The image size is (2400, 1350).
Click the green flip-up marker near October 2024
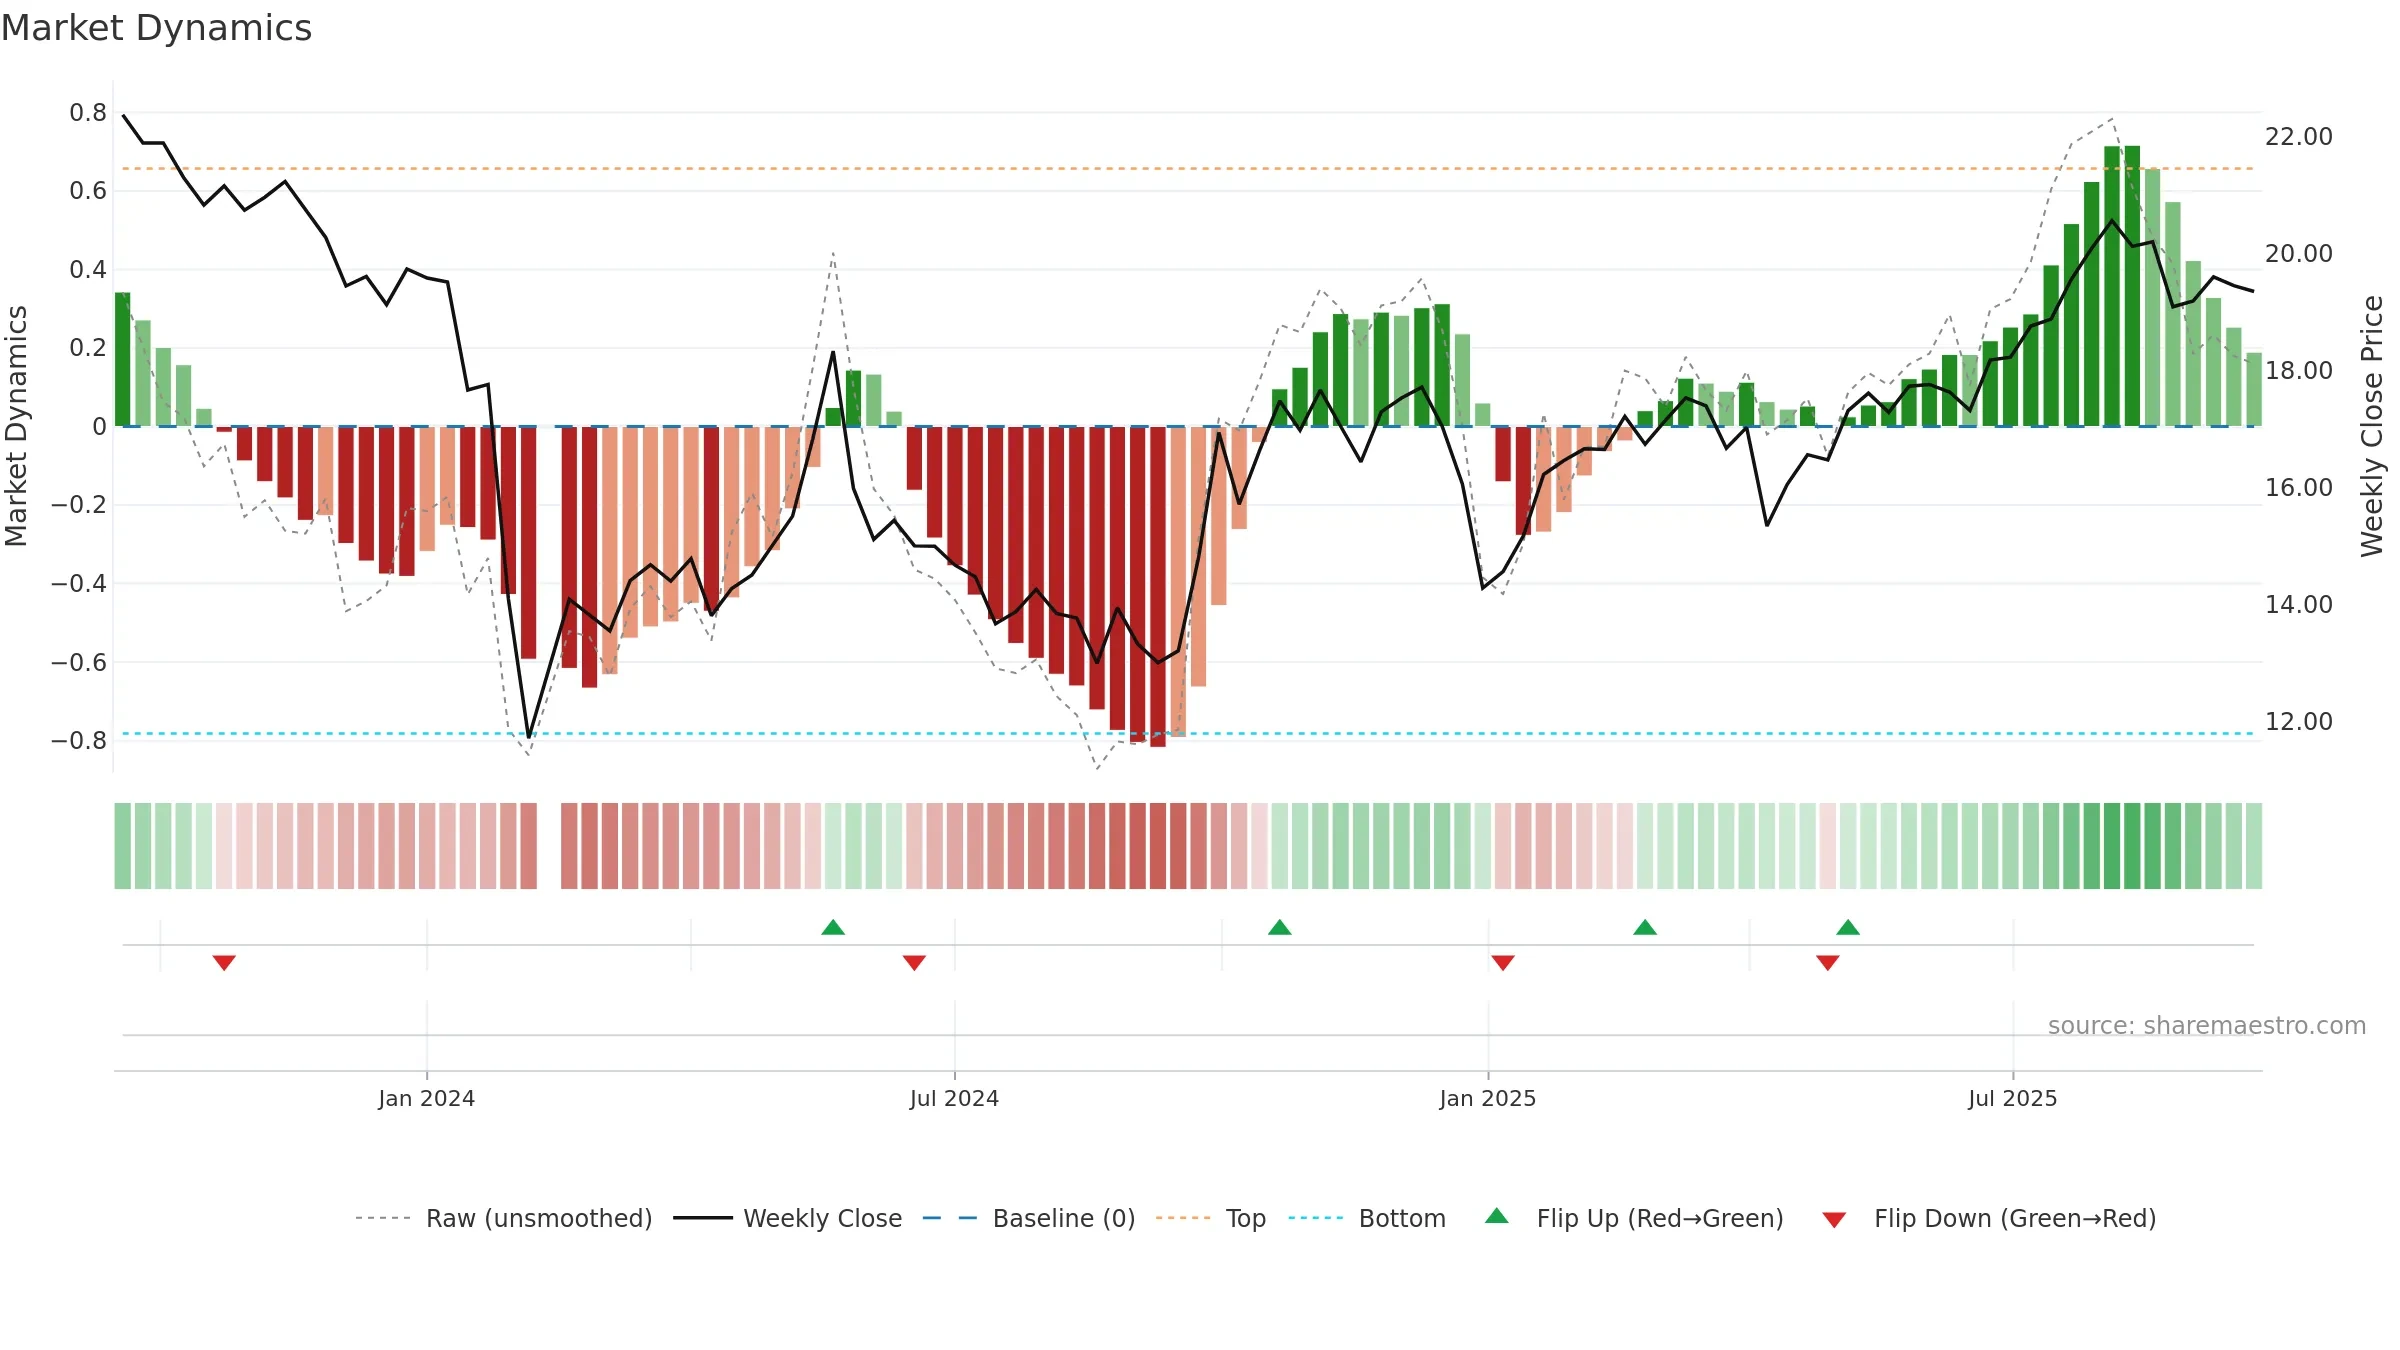(1280, 927)
